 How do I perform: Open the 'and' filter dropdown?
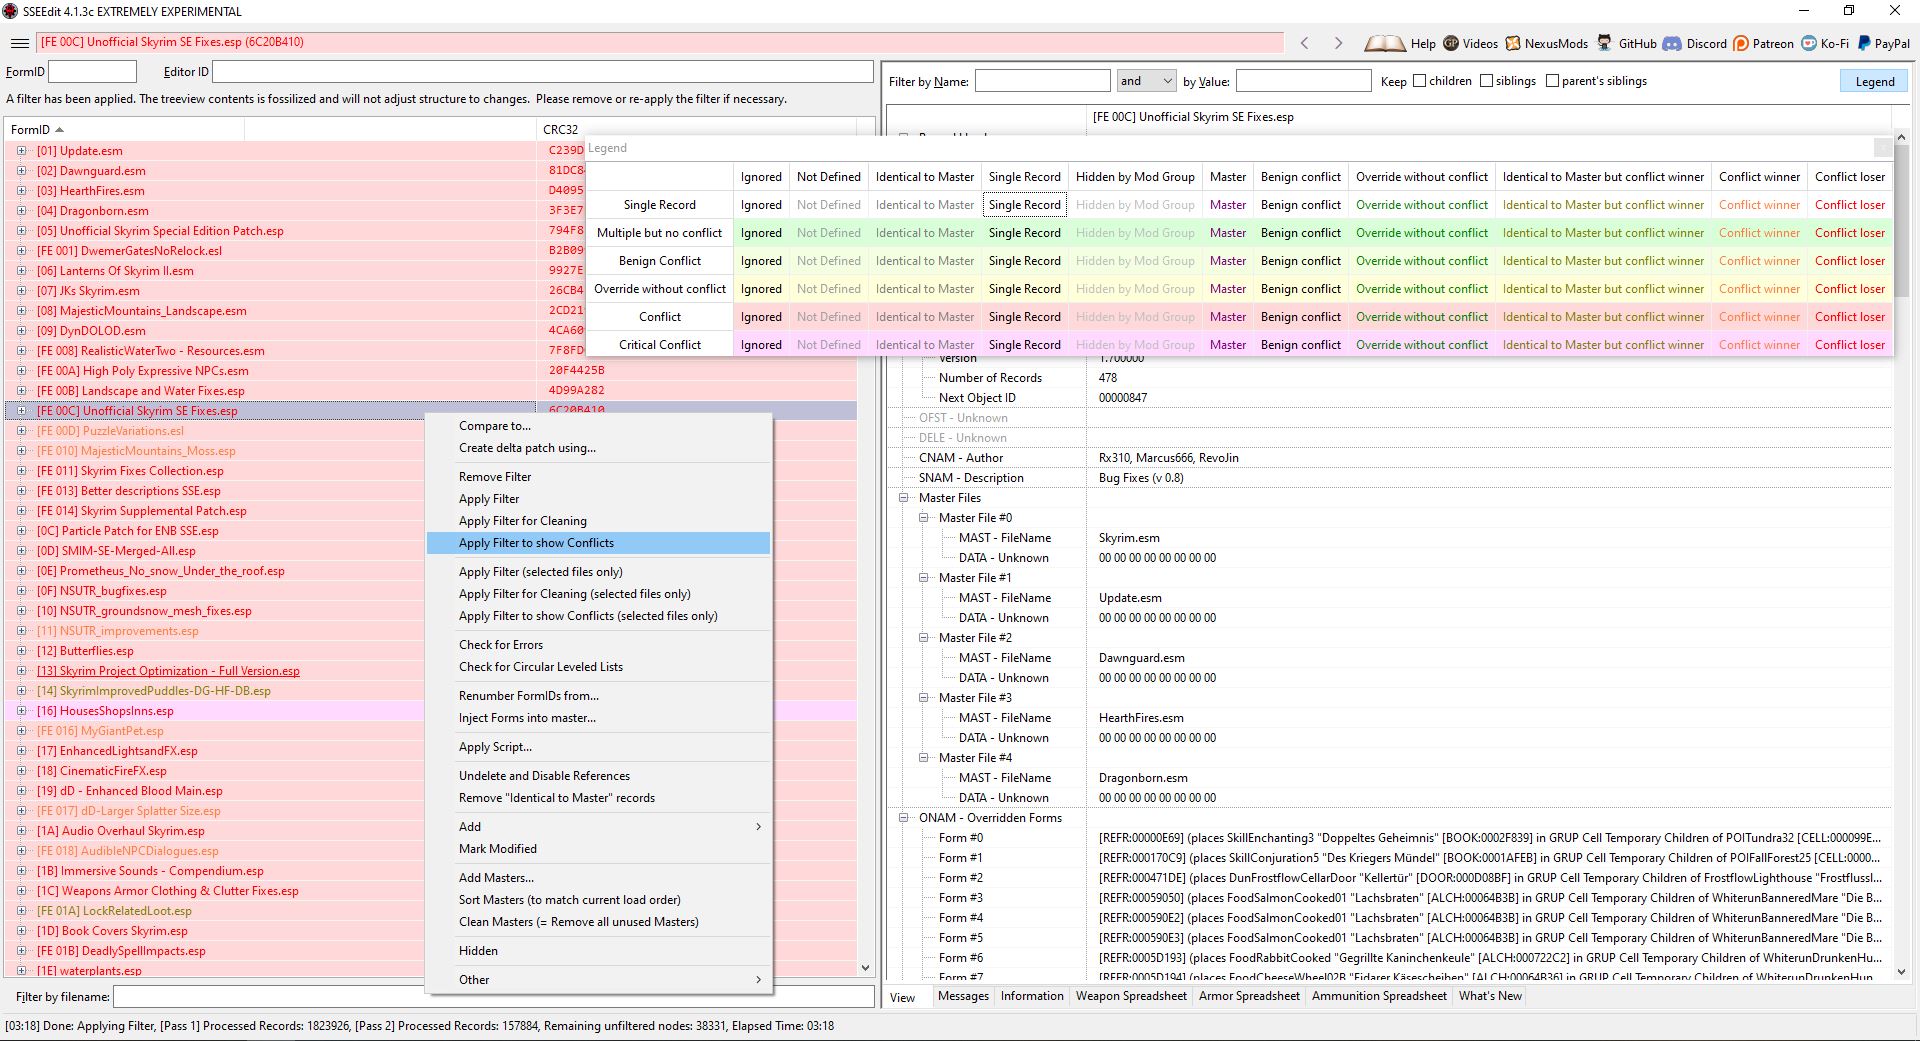[1146, 81]
